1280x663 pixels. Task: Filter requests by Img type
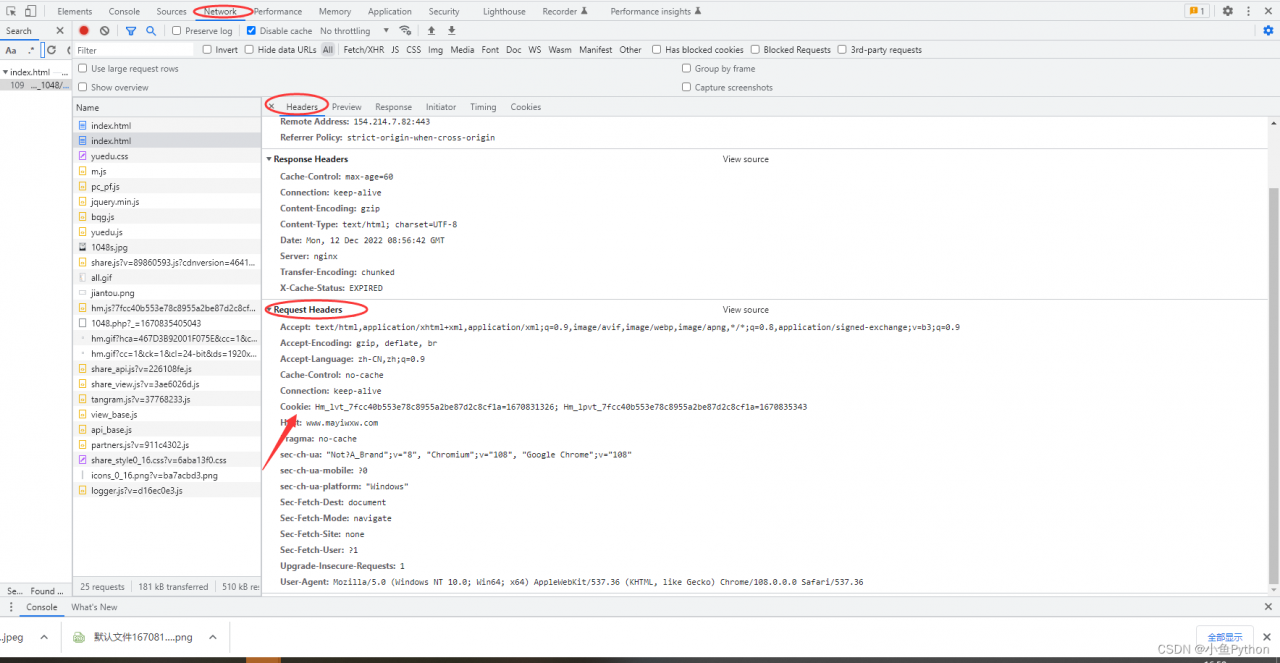click(435, 49)
